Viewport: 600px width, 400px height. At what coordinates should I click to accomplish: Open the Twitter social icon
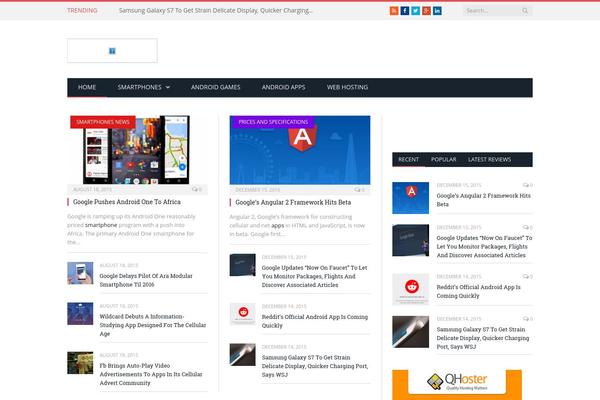[416, 11]
